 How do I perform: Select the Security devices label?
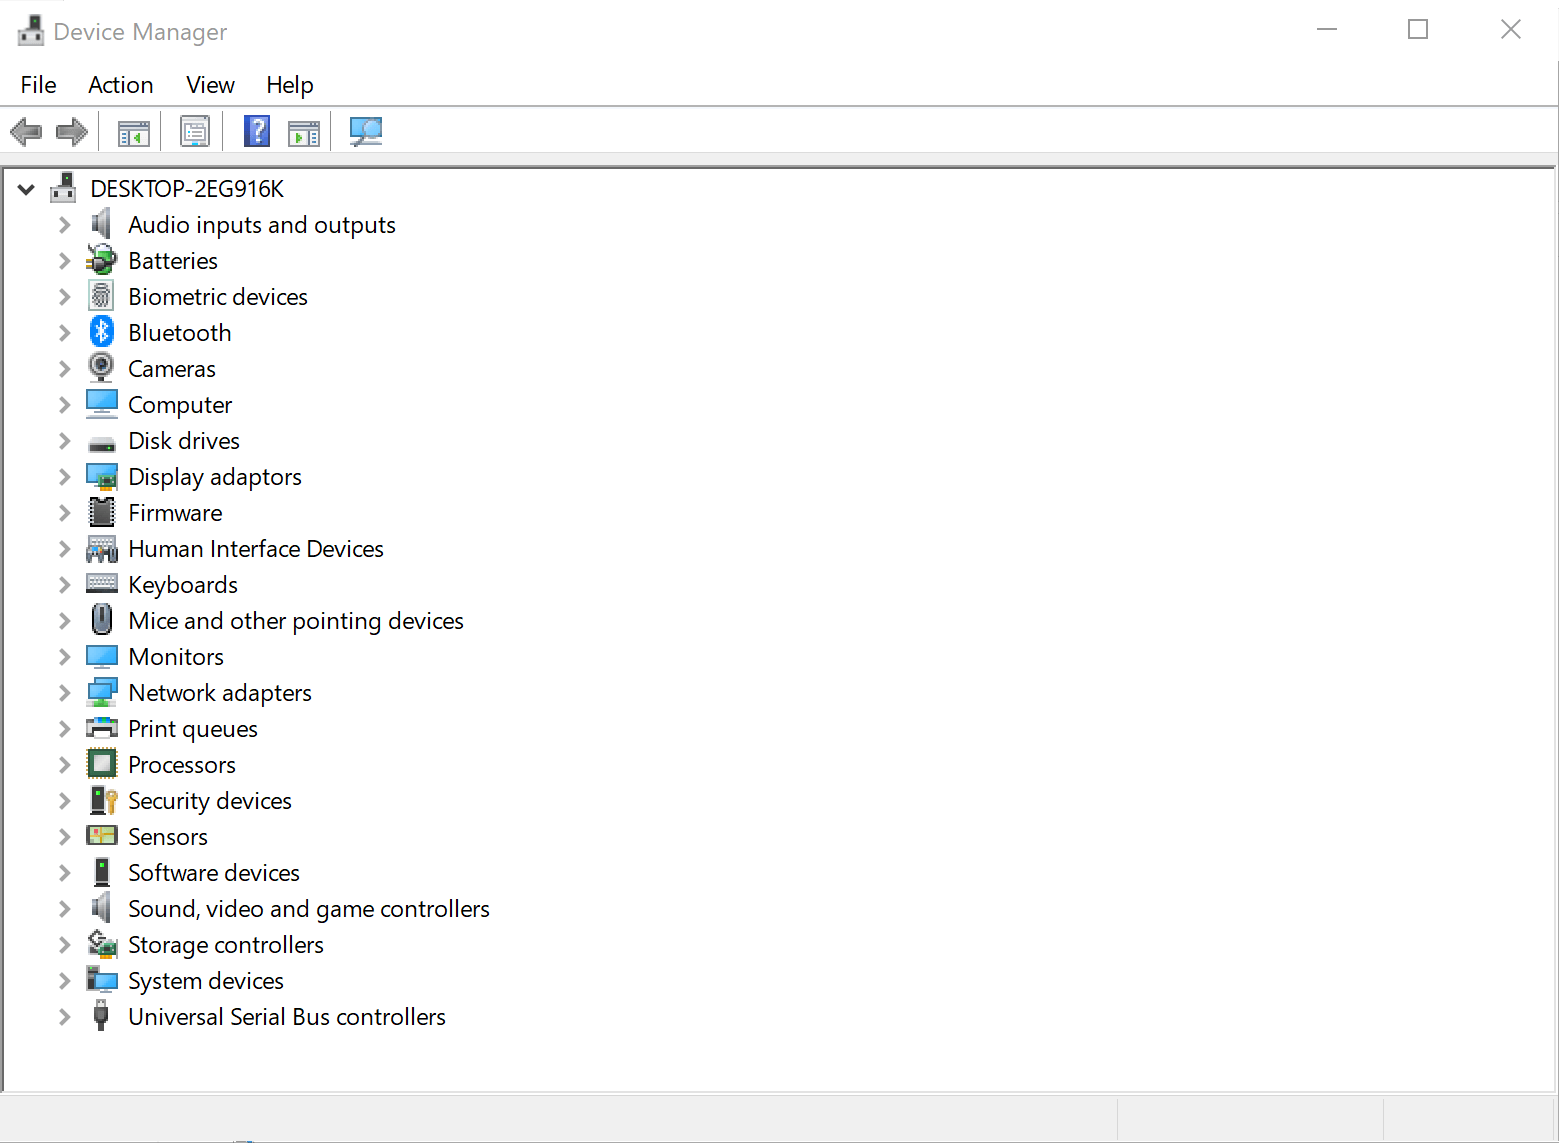210,801
